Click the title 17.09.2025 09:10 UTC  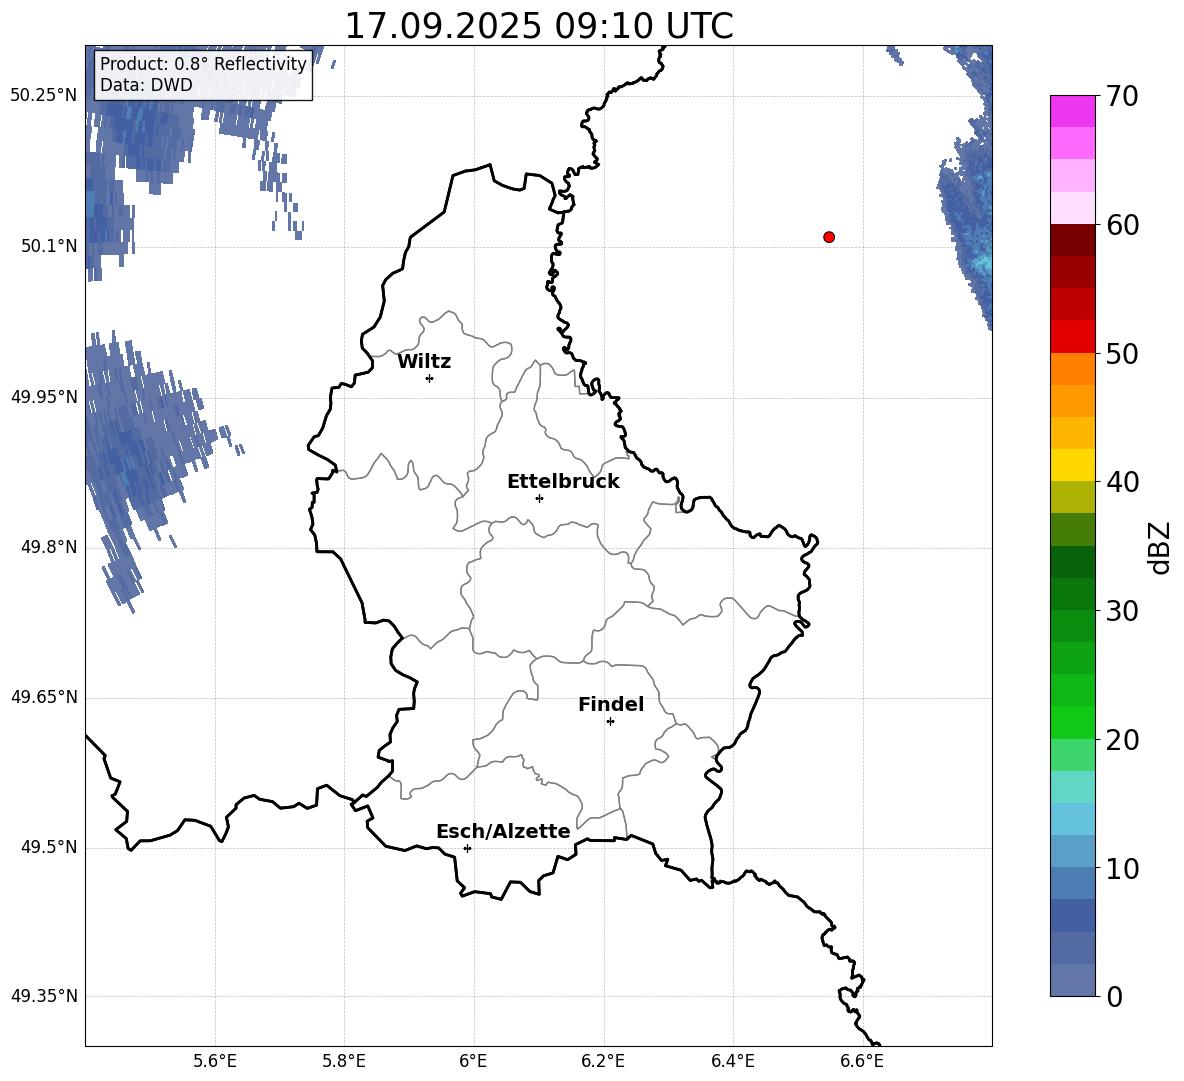coord(539,26)
